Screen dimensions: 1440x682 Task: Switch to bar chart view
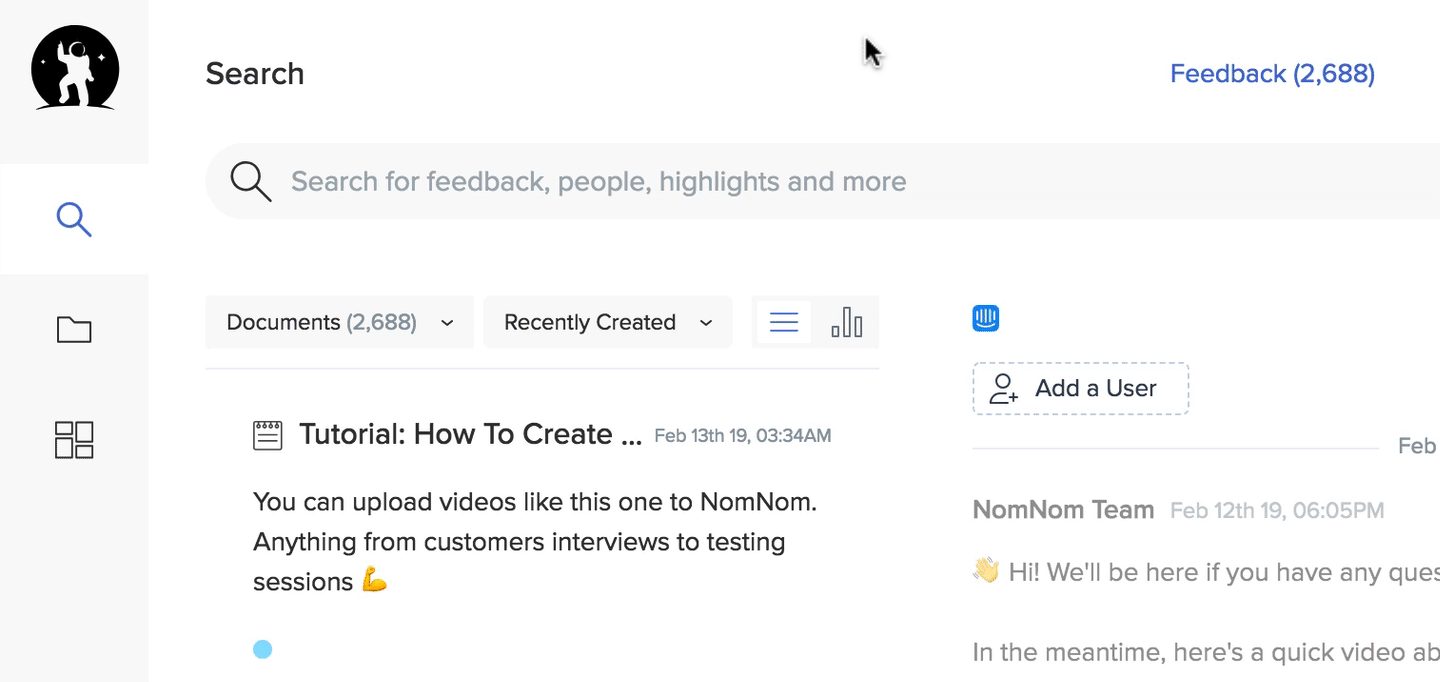click(x=847, y=322)
